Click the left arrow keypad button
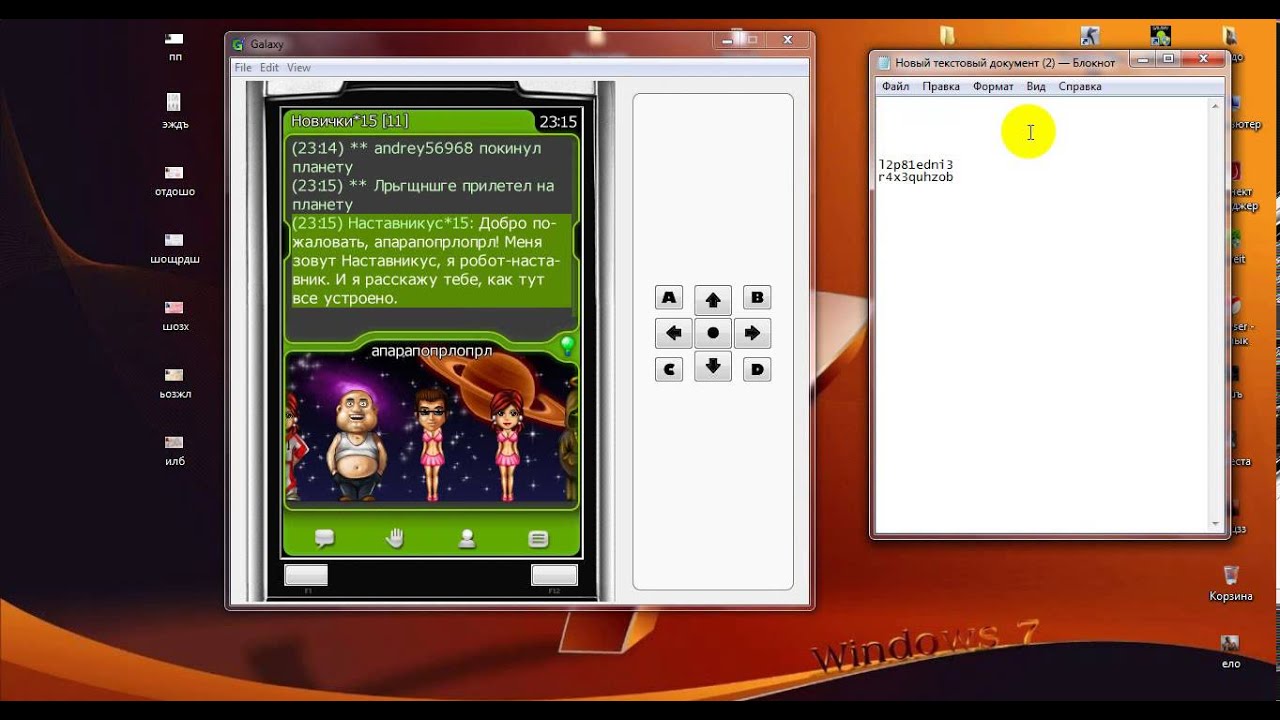This screenshot has width=1280, height=720. [673, 333]
